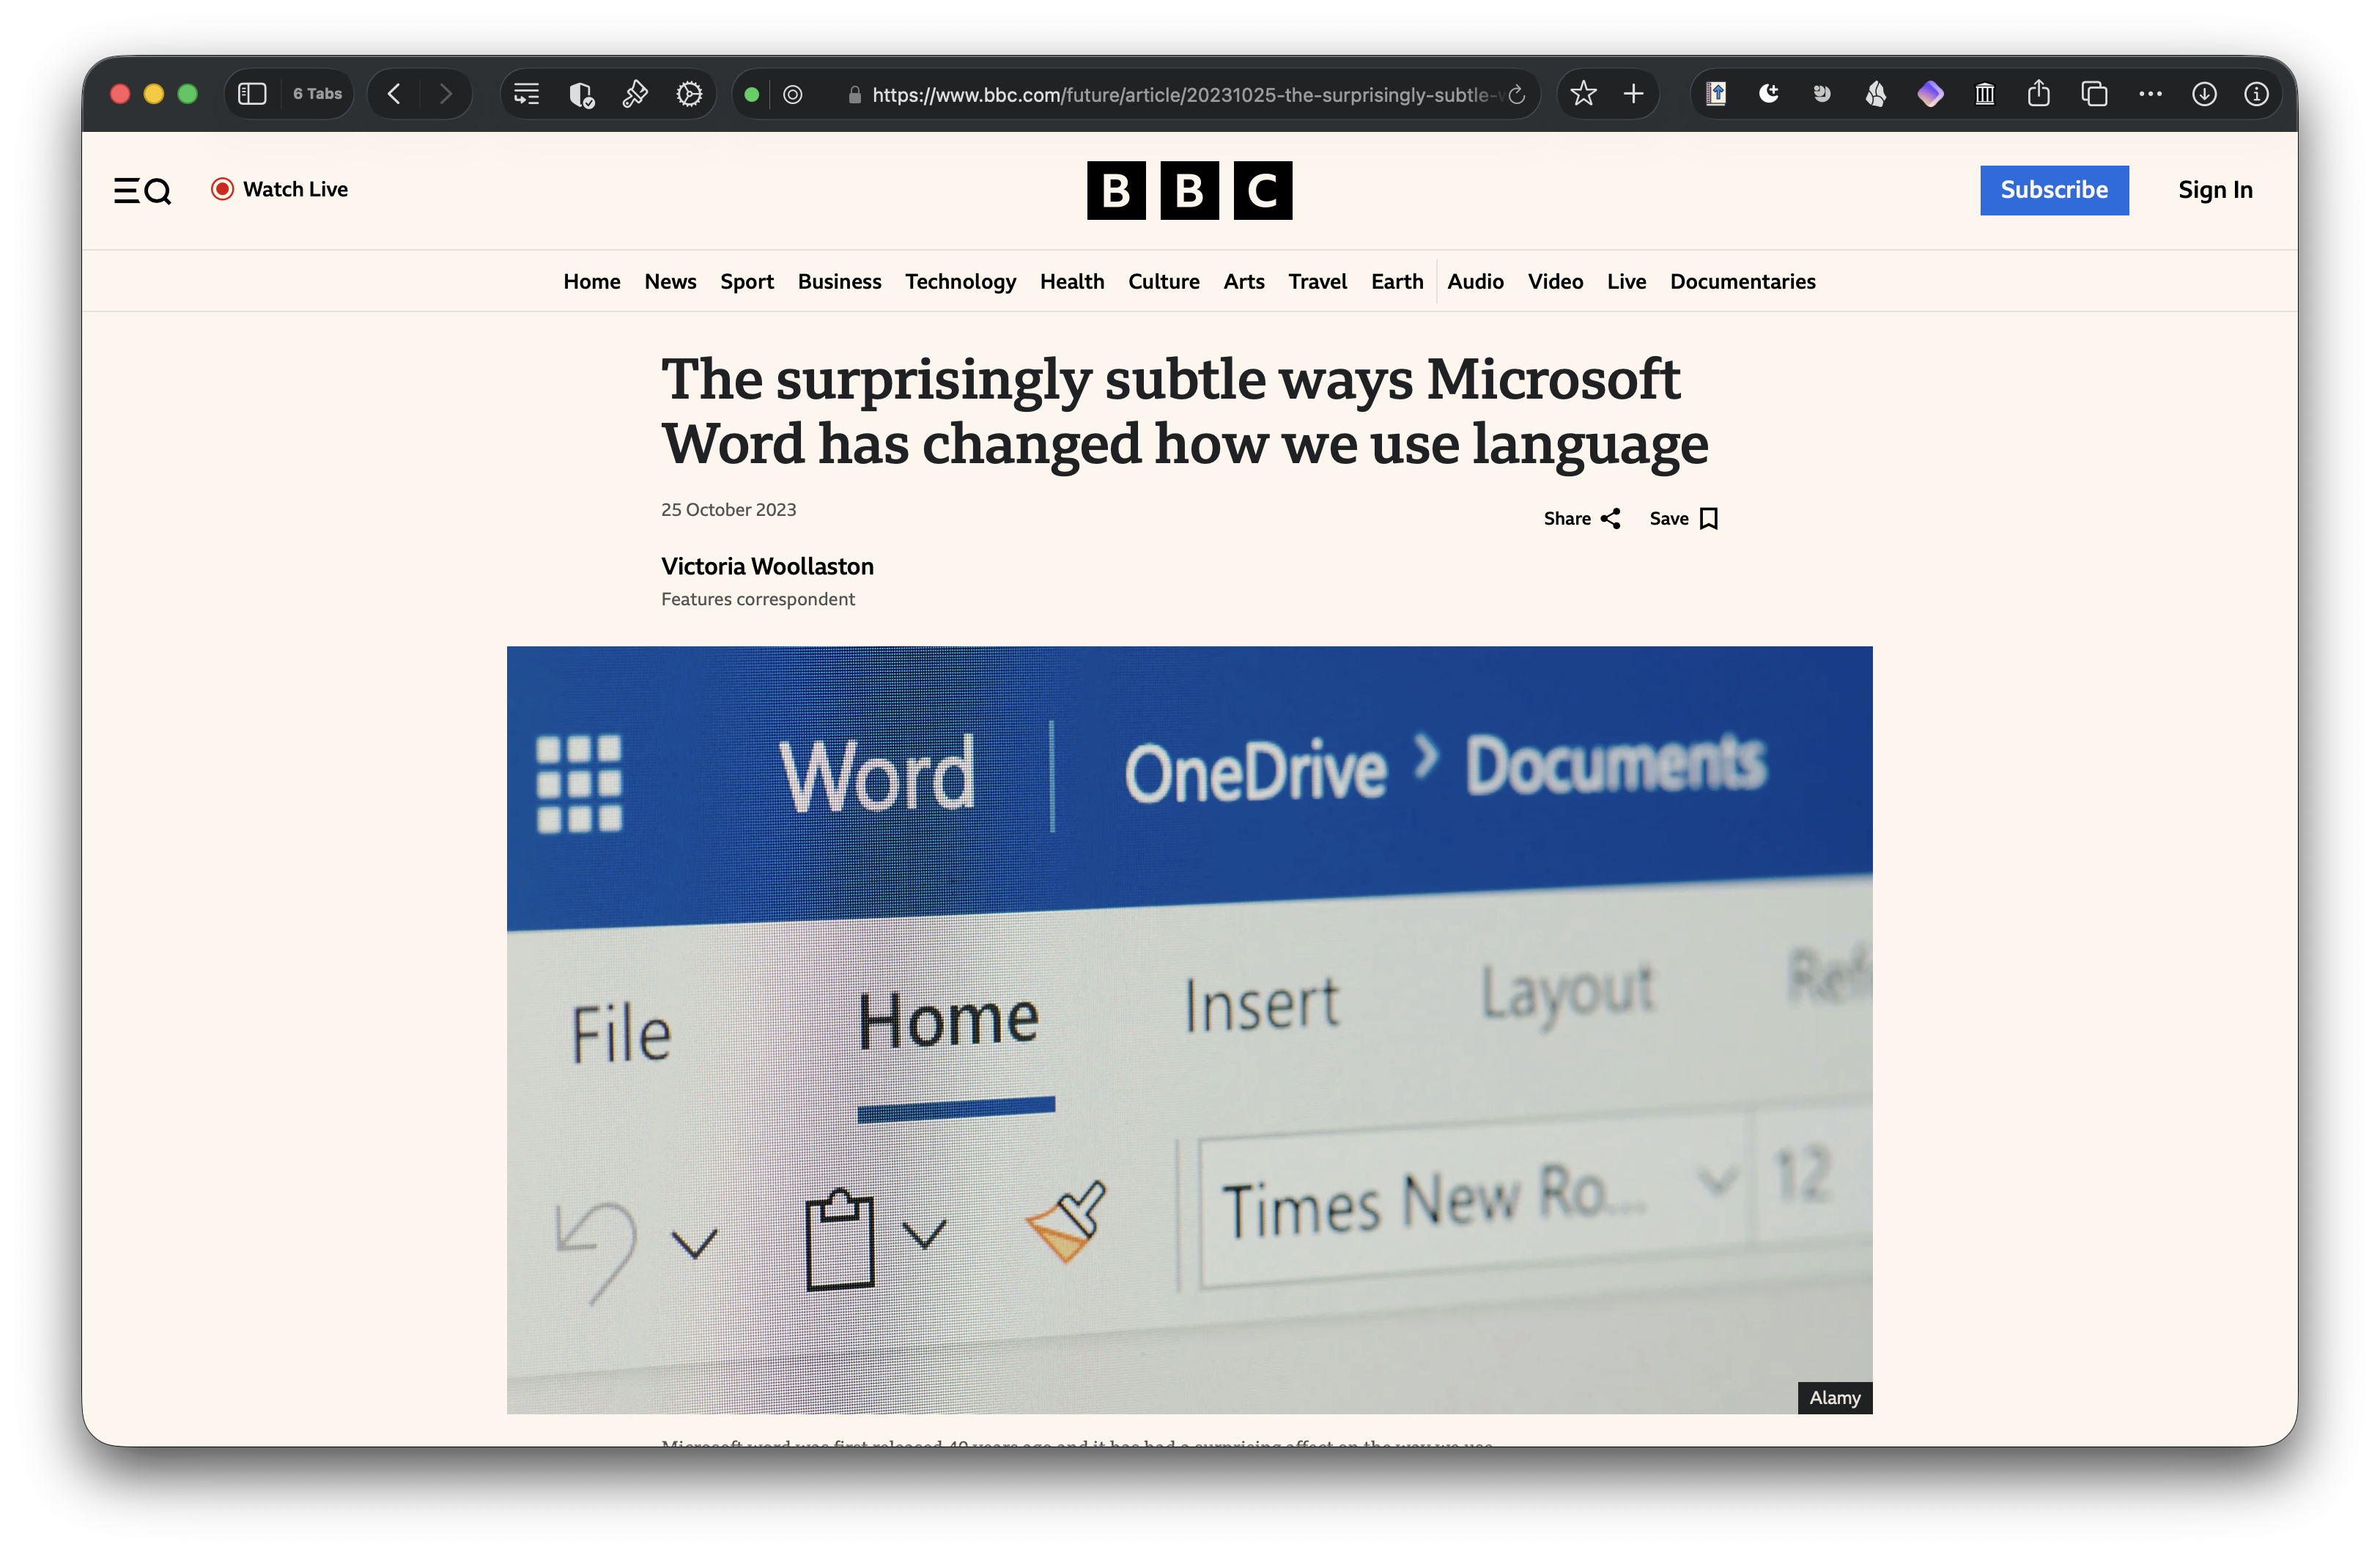
Task: Click Sign In
Action: click(x=2215, y=190)
